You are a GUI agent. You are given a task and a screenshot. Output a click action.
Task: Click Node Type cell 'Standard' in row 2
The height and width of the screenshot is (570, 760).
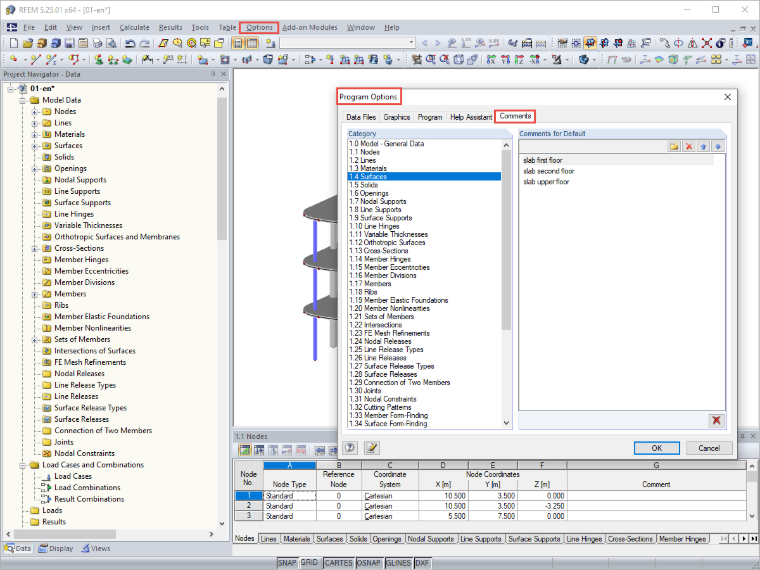(x=289, y=506)
